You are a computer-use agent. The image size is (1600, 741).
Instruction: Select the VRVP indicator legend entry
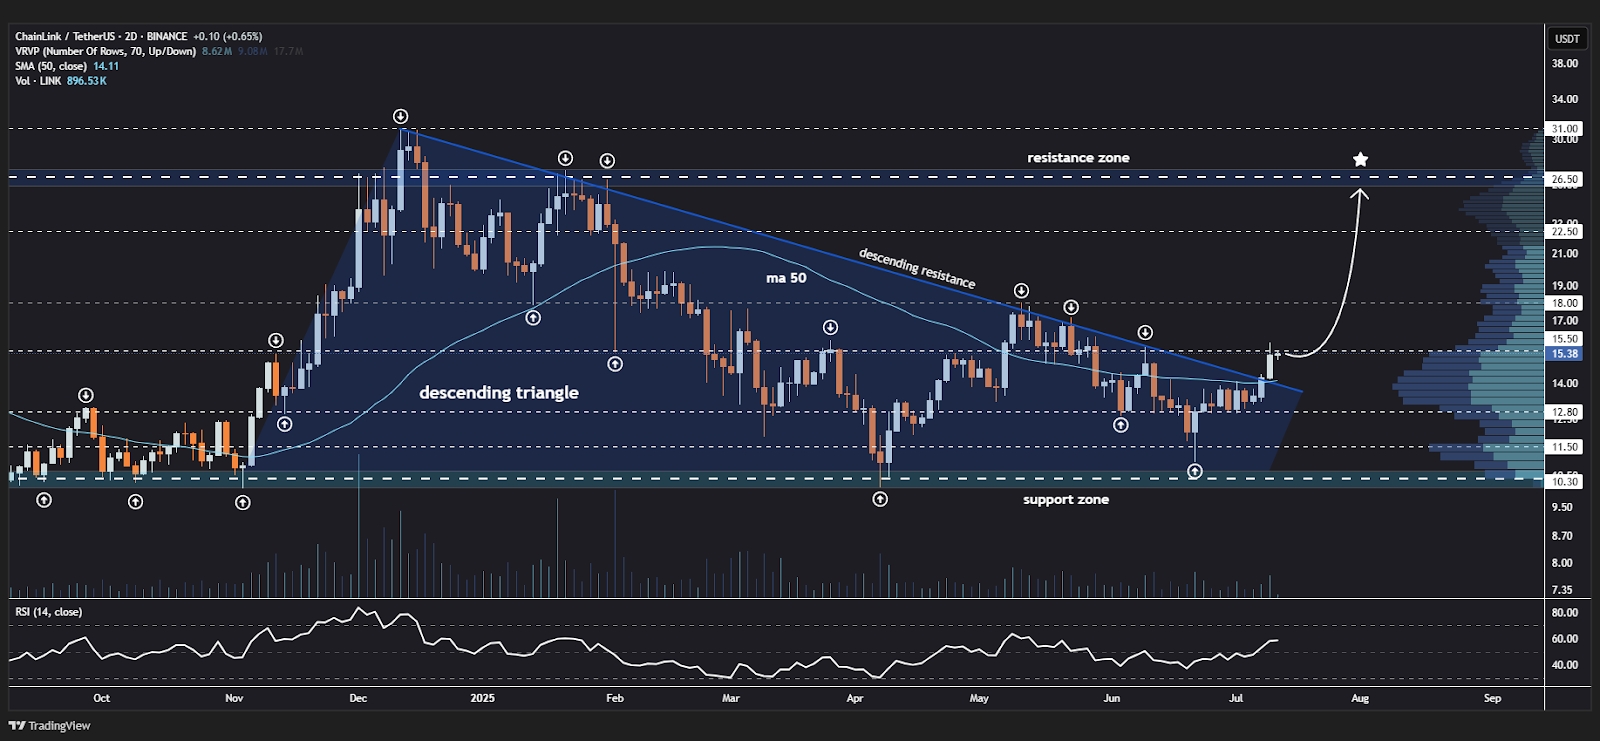pyautogui.click(x=105, y=51)
